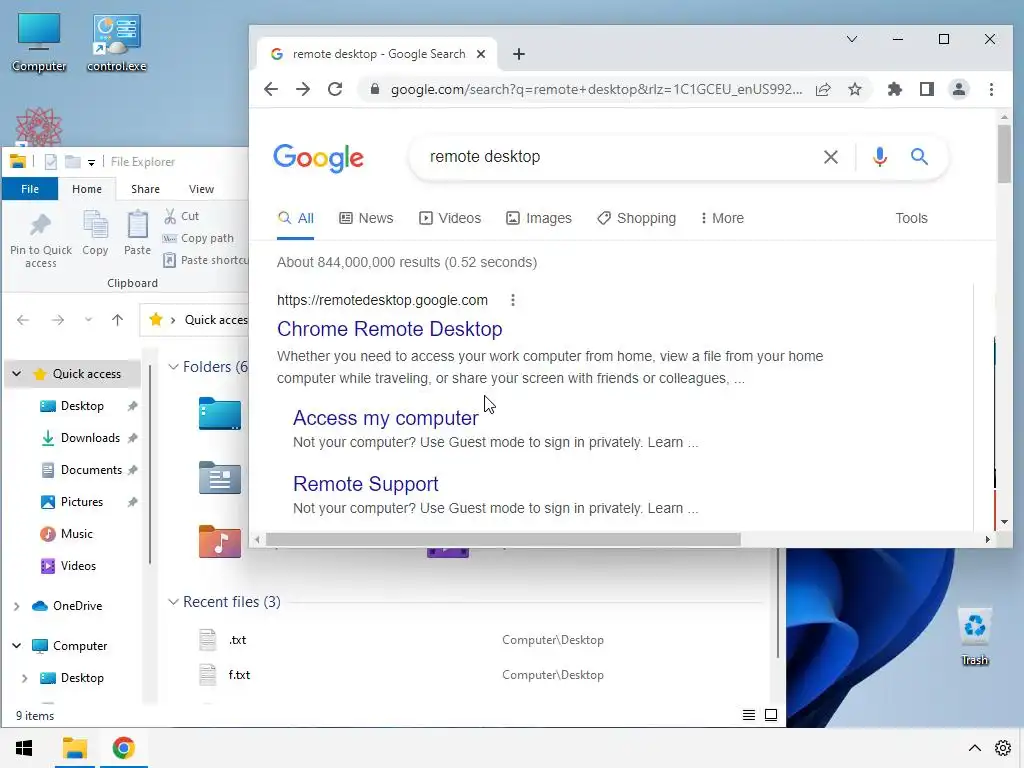This screenshot has width=1024, height=768.
Task: Open Trash on desktop
Action: (974, 637)
